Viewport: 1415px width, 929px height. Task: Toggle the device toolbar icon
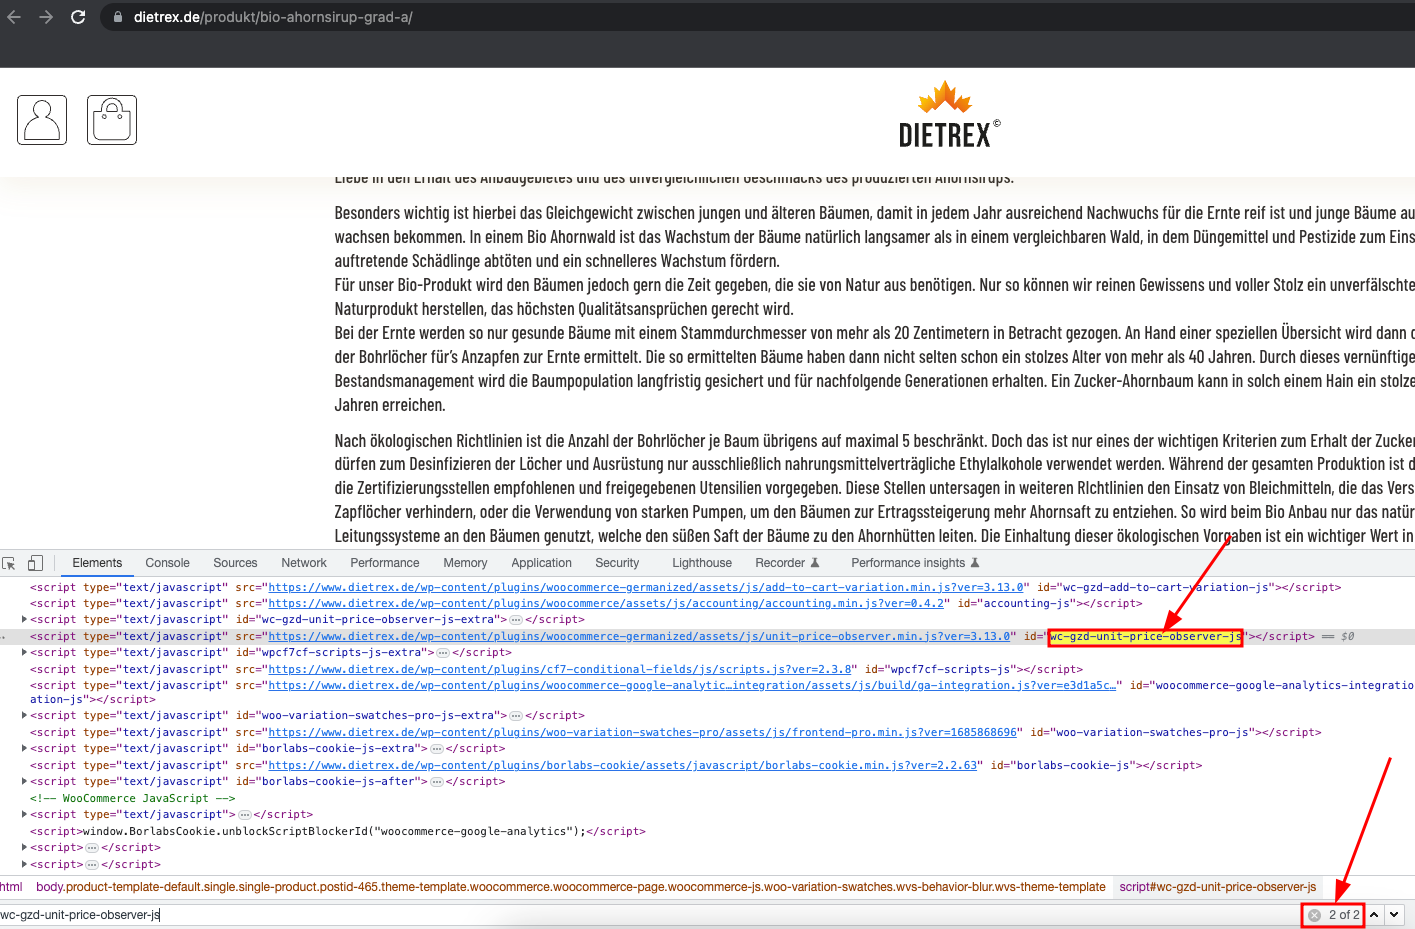click(x=35, y=563)
